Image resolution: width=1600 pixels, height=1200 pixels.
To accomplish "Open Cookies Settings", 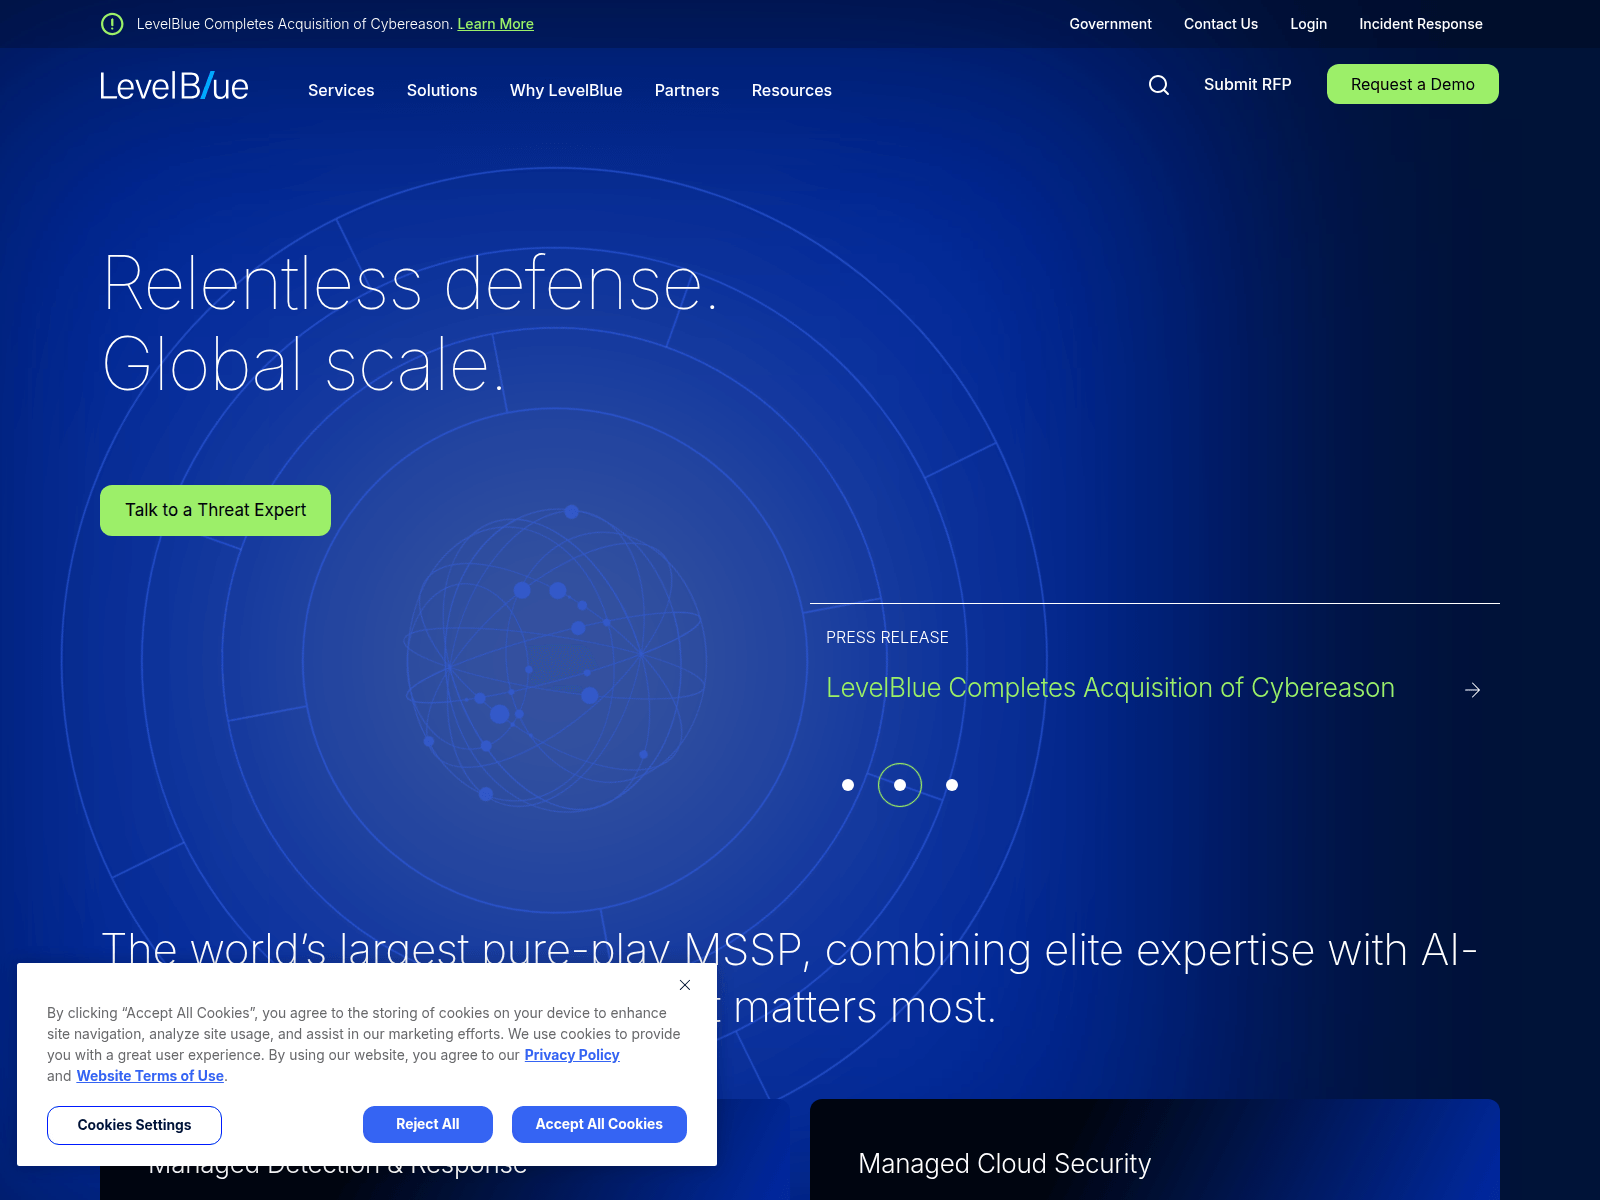I will tap(134, 1125).
